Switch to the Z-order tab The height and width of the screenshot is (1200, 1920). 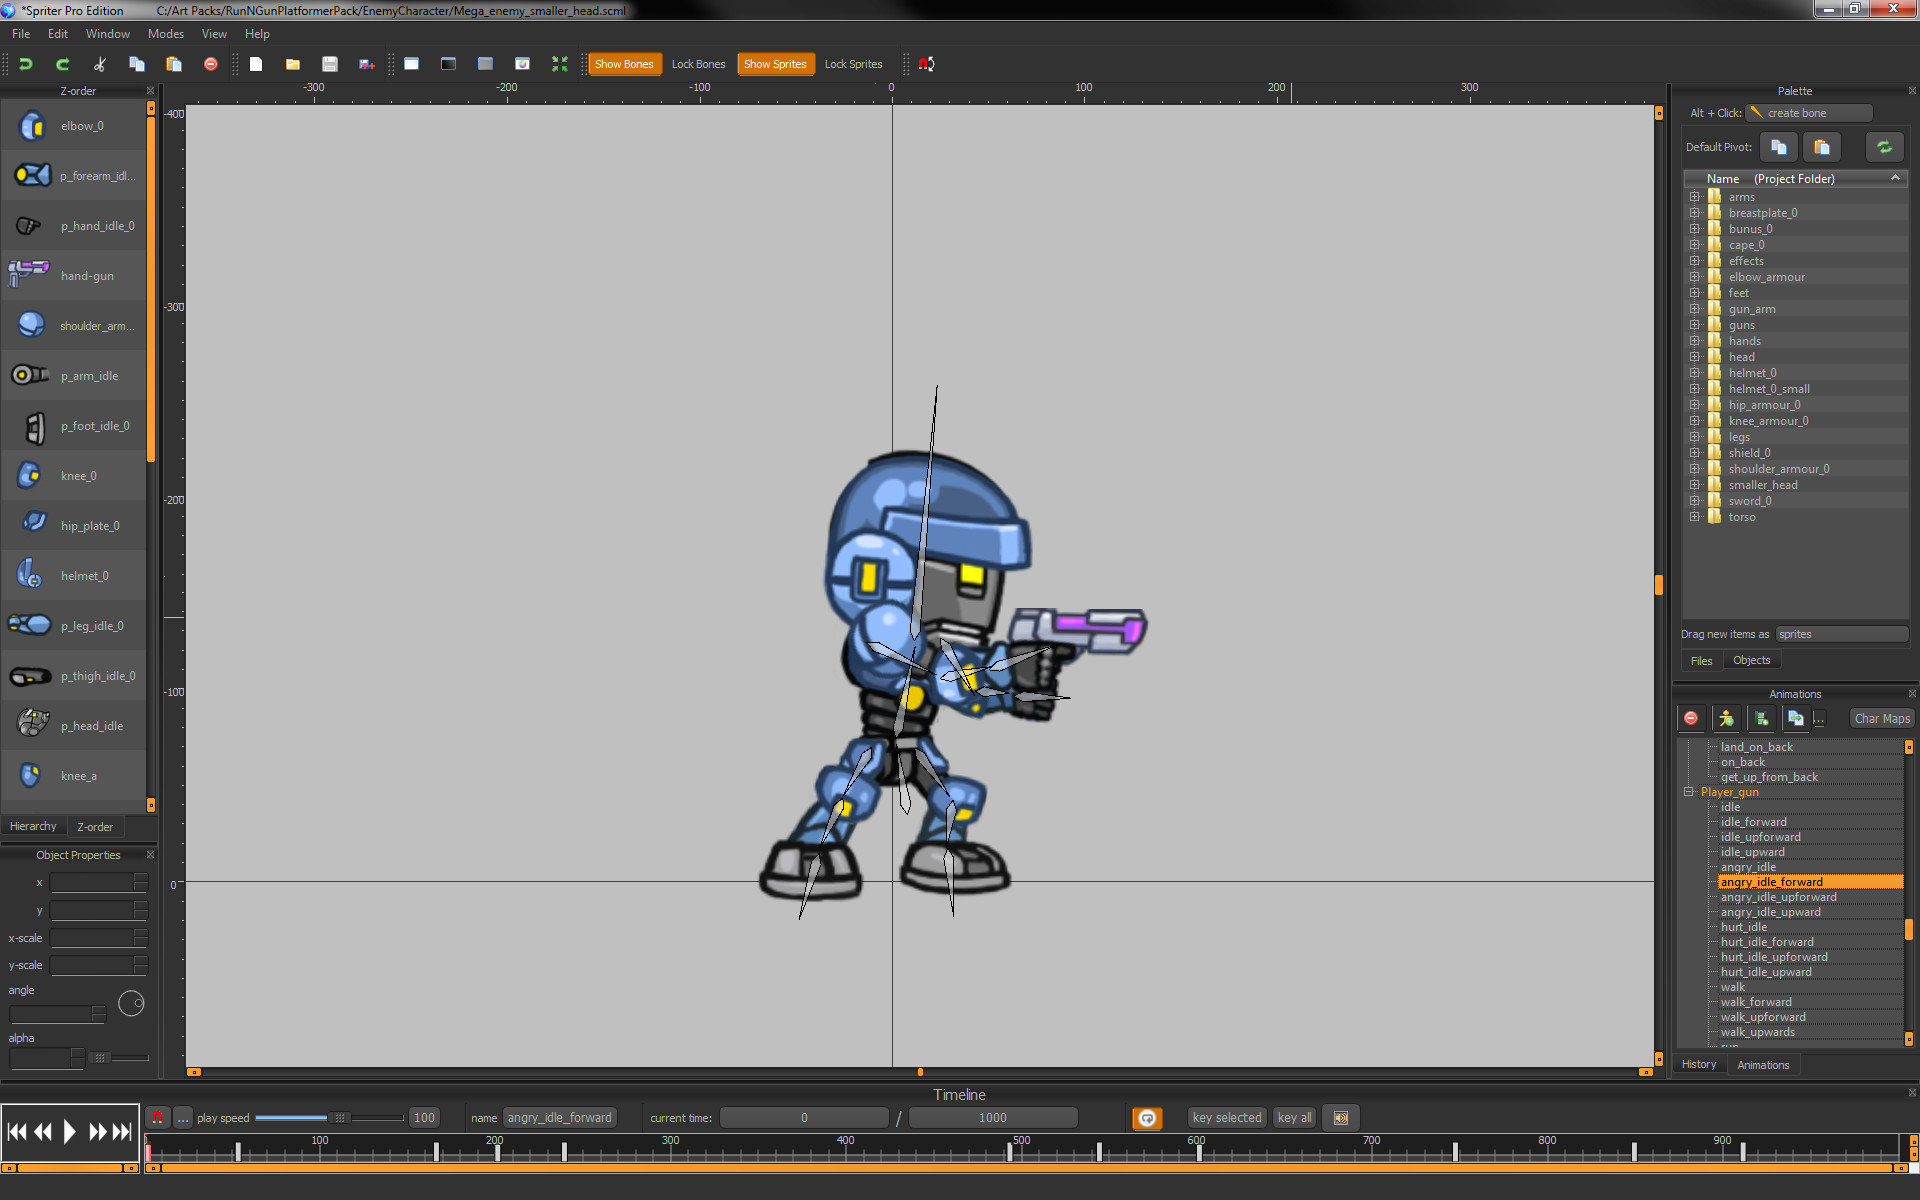(x=95, y=826)
